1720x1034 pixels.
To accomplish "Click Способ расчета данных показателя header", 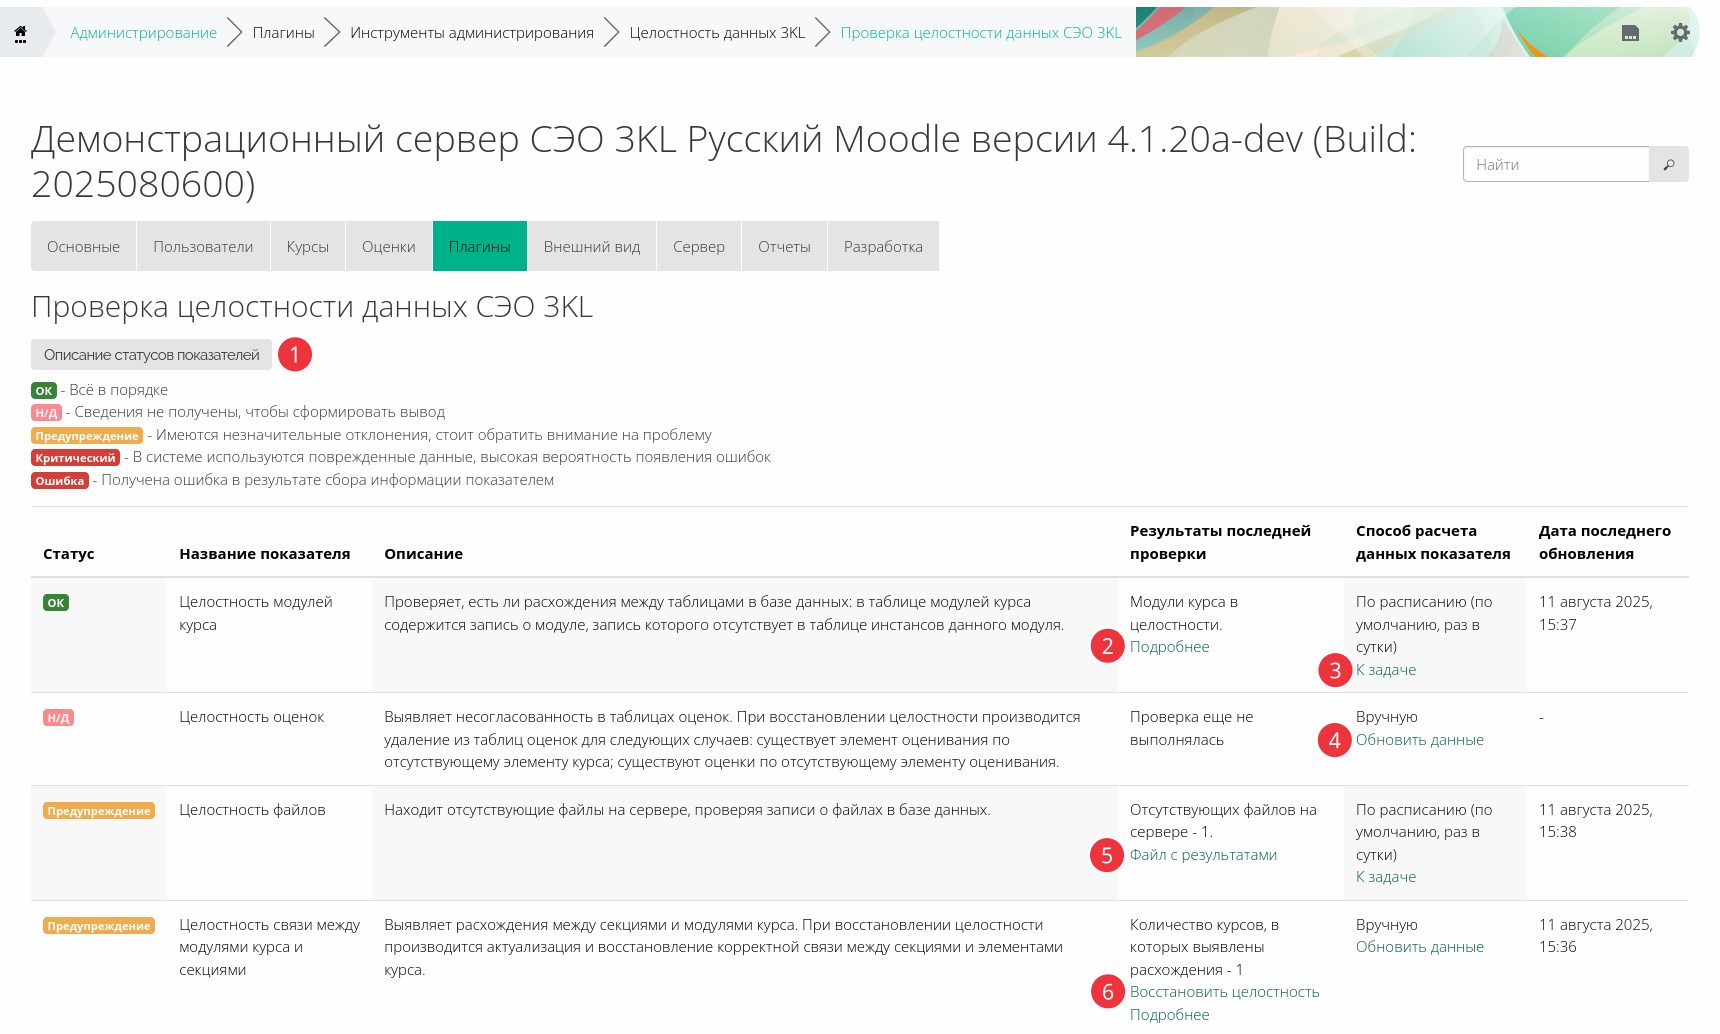I will click(x=1433, y=542).
